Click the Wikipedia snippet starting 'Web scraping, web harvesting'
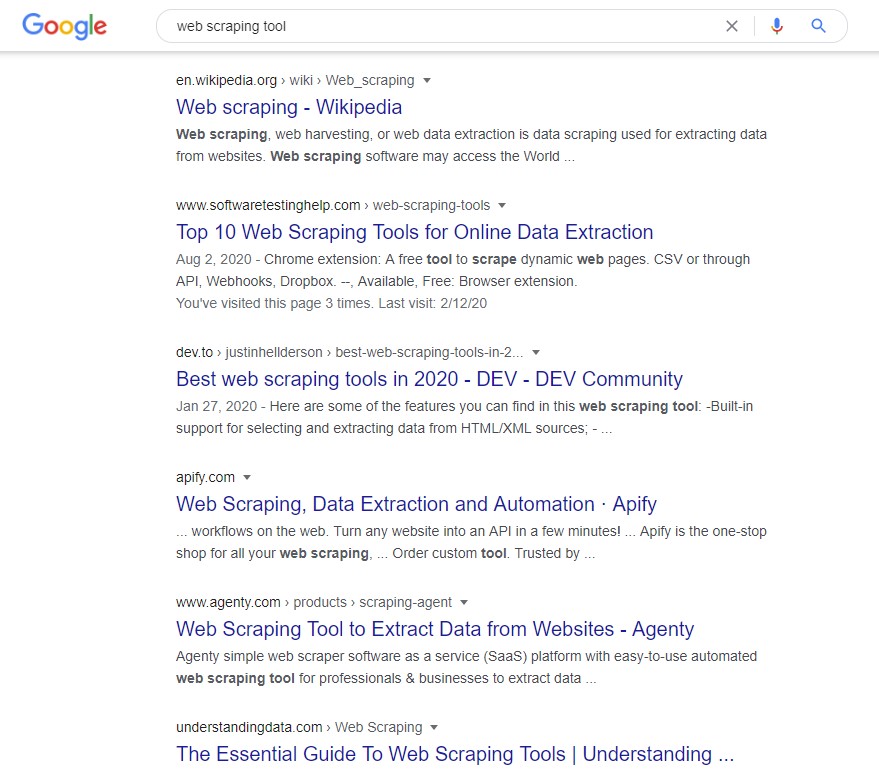This screenshot has height=773, width=879. pos(471,145)
